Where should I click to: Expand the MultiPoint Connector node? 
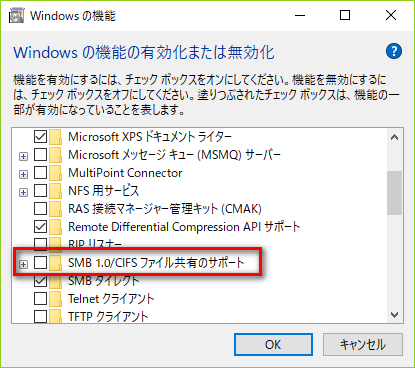(x=23, y=174)
